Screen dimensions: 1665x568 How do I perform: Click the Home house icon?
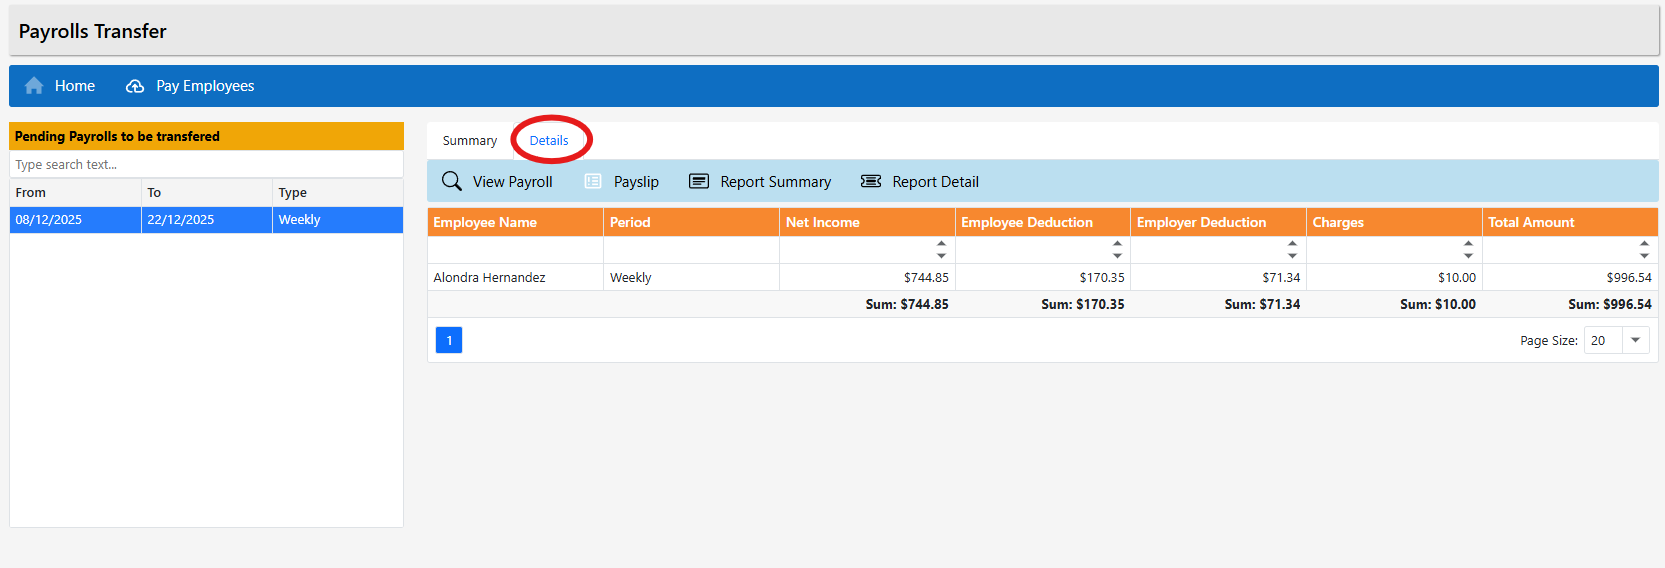pyautogui.click(x=34, y=86)
